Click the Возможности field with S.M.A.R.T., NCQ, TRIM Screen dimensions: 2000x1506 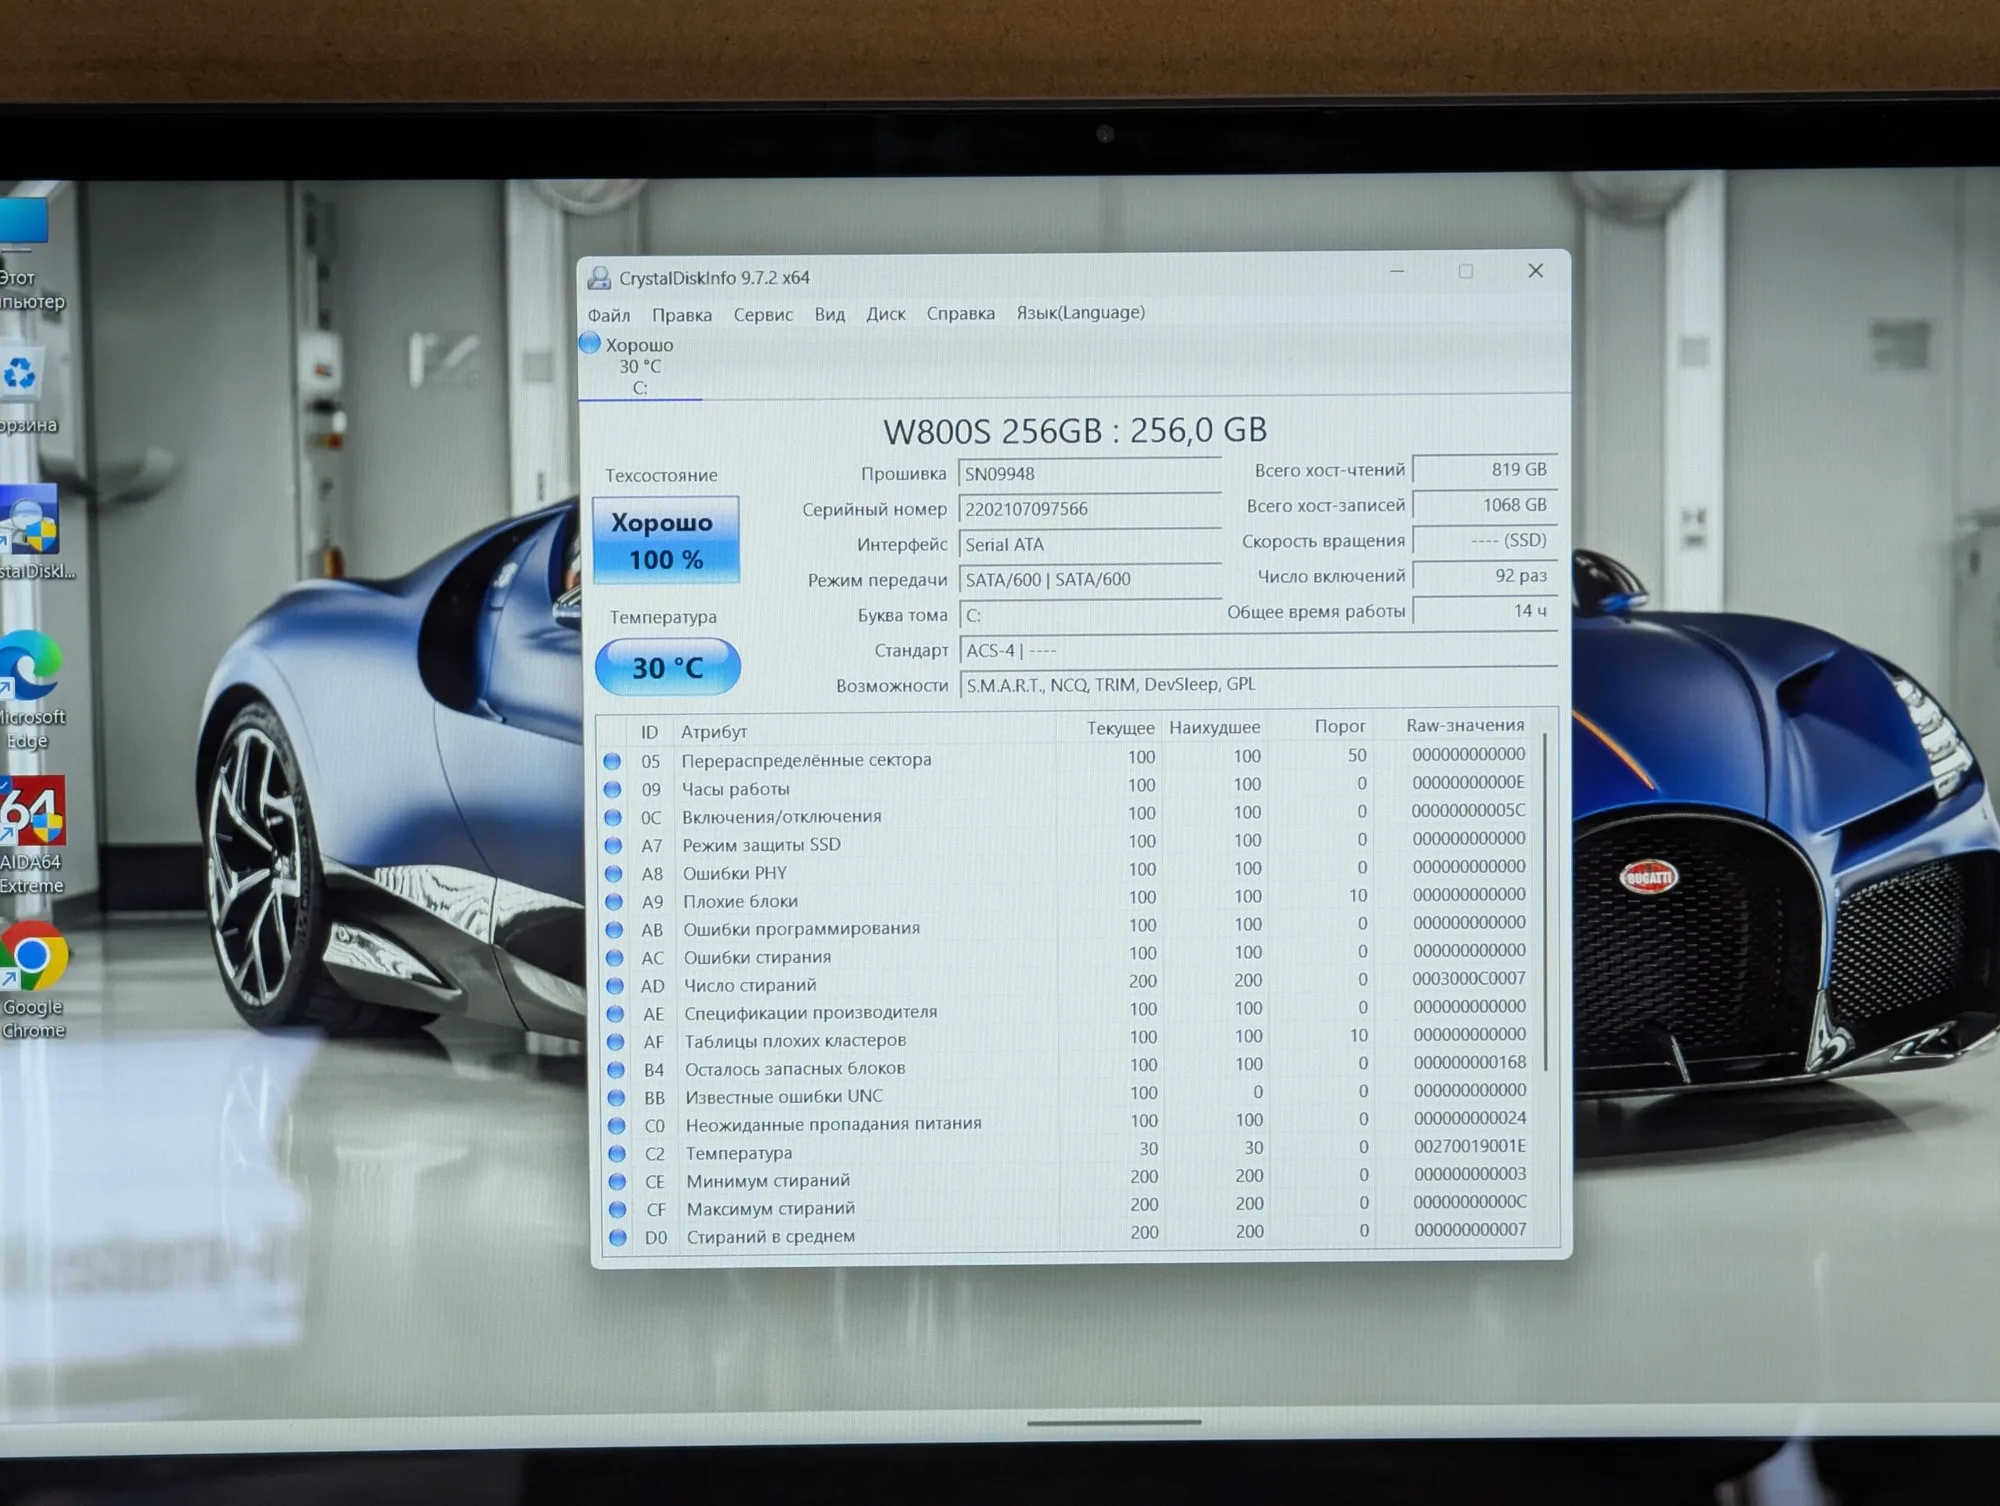pos(1258,685)
